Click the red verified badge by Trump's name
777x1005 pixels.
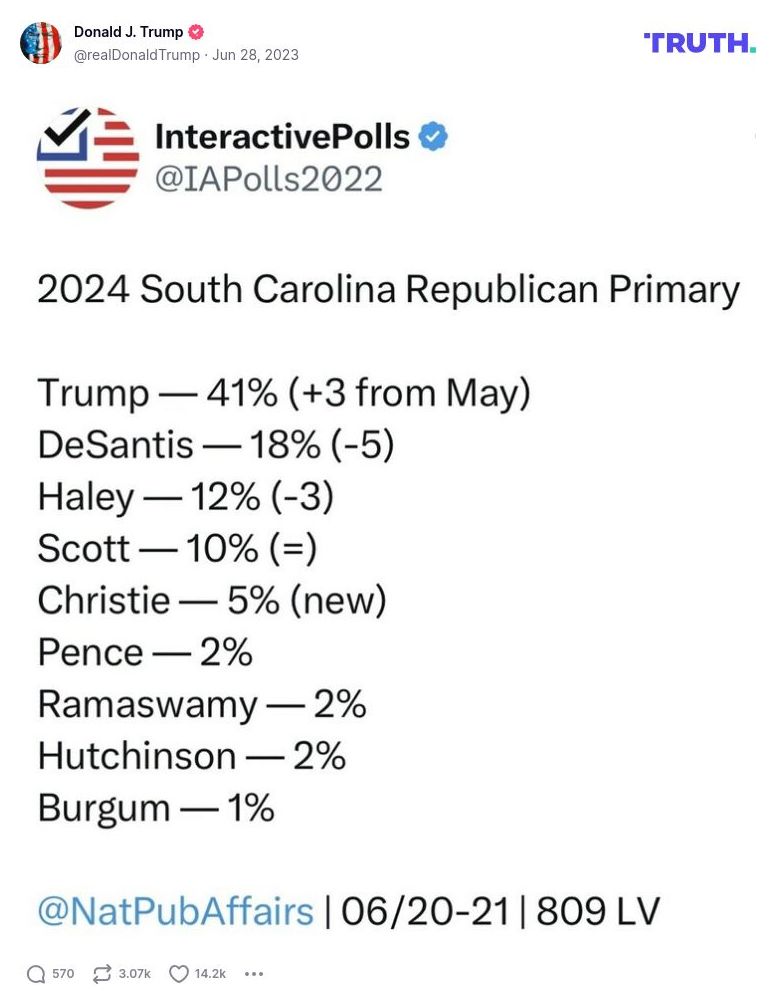(x=197, y=32)
